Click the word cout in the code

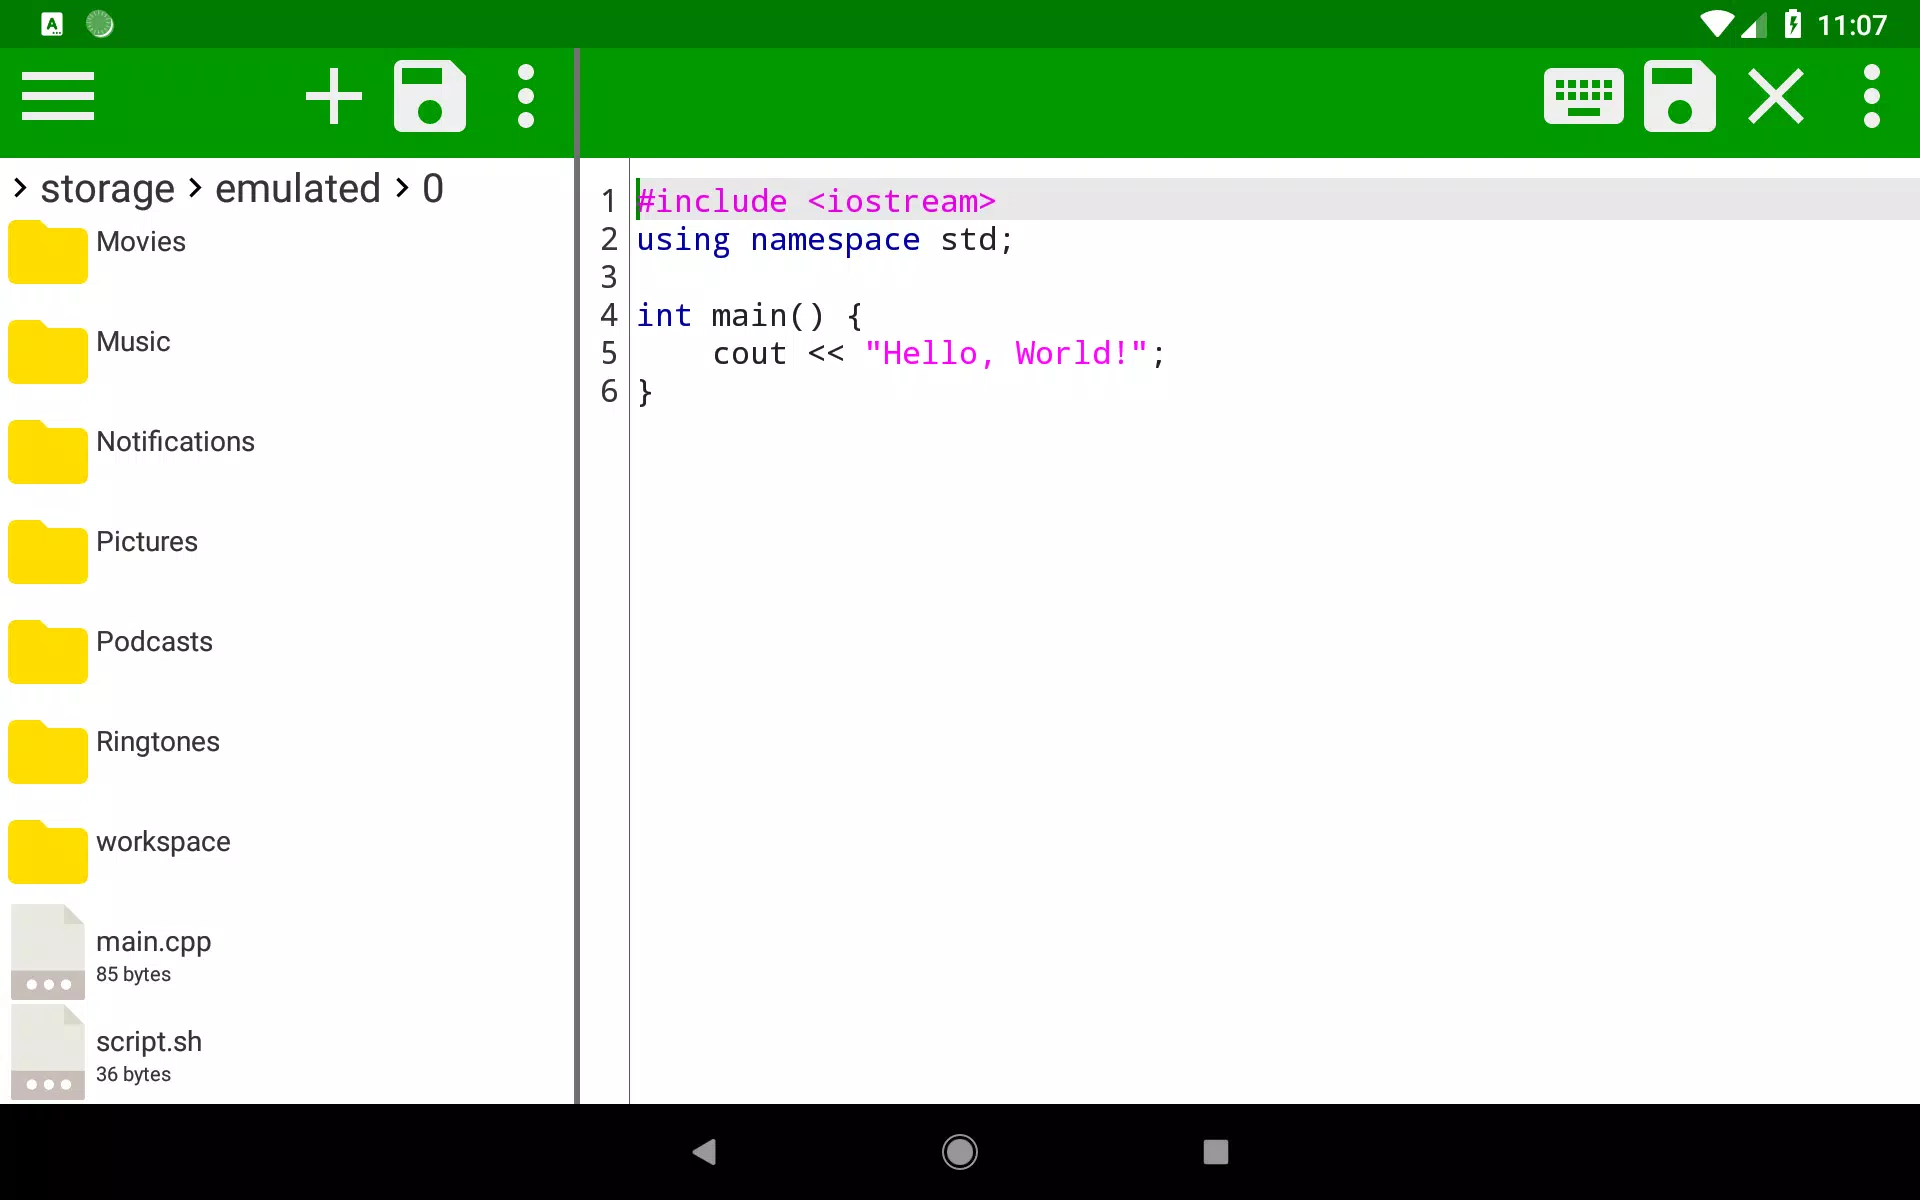tap(749, 354)
